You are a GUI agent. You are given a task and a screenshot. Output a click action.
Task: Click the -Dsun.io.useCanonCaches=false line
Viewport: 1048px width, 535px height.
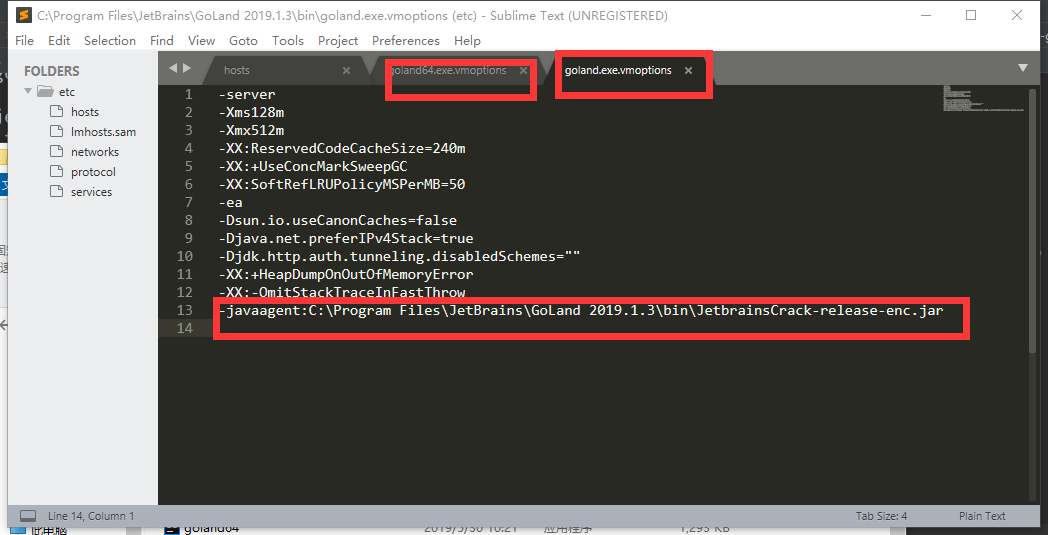(338, 220)
